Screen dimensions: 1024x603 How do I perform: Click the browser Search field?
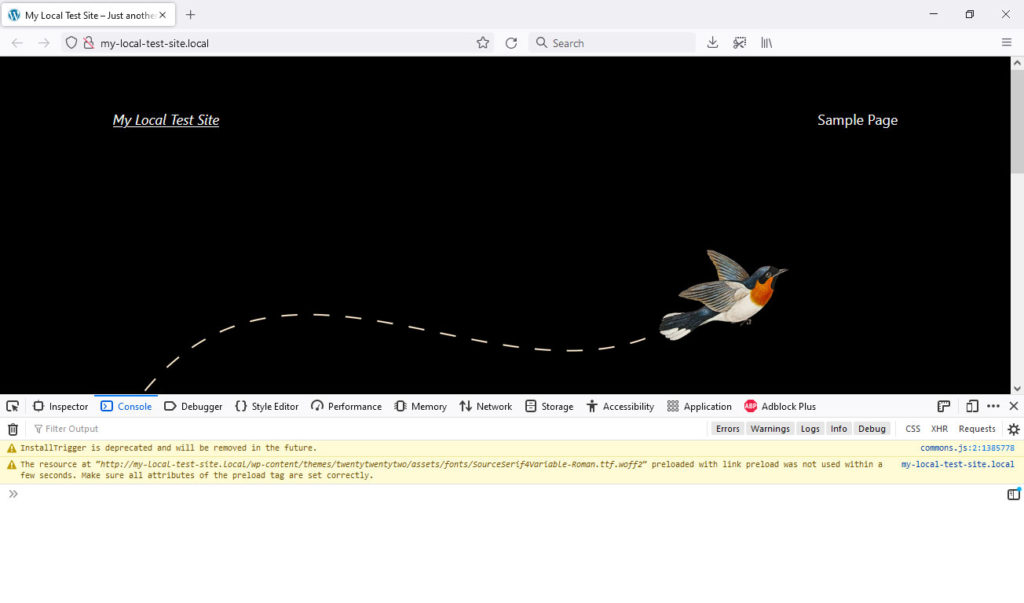[x=612, y=43]
